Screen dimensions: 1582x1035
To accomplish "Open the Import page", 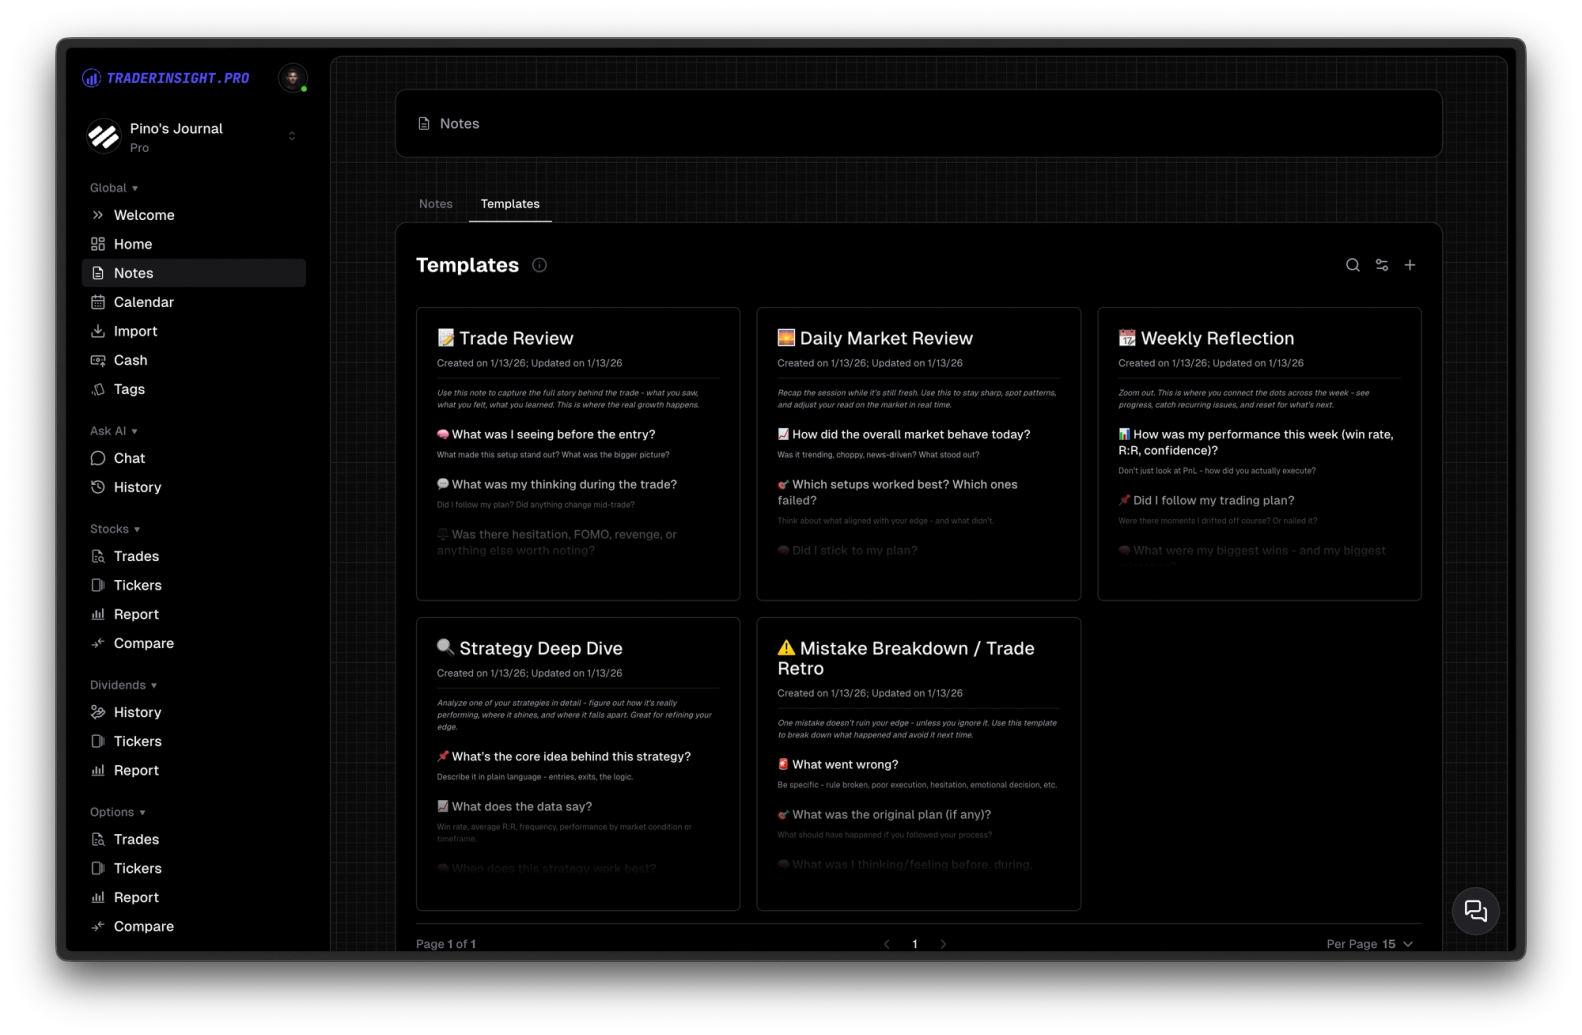I will (x=194, y=331).
